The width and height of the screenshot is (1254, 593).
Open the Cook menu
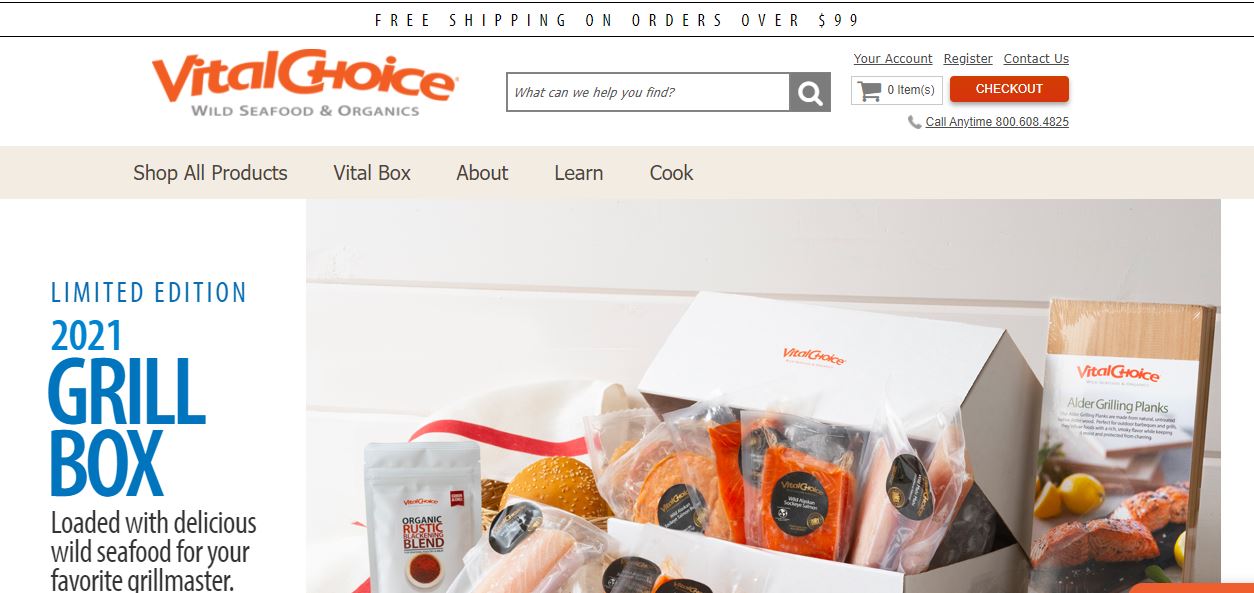[671, 173]
